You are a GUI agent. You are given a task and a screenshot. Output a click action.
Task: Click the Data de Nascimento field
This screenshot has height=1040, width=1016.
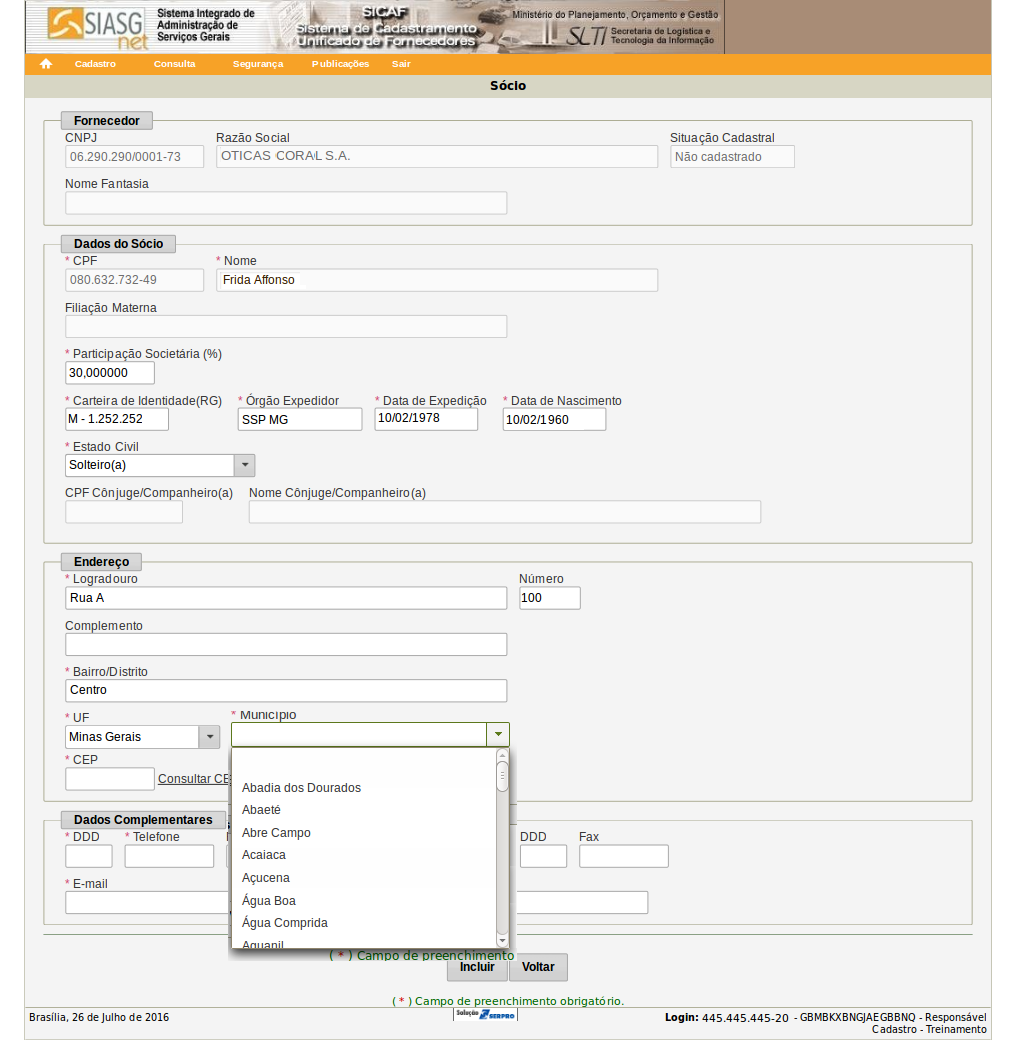[554, 419]
